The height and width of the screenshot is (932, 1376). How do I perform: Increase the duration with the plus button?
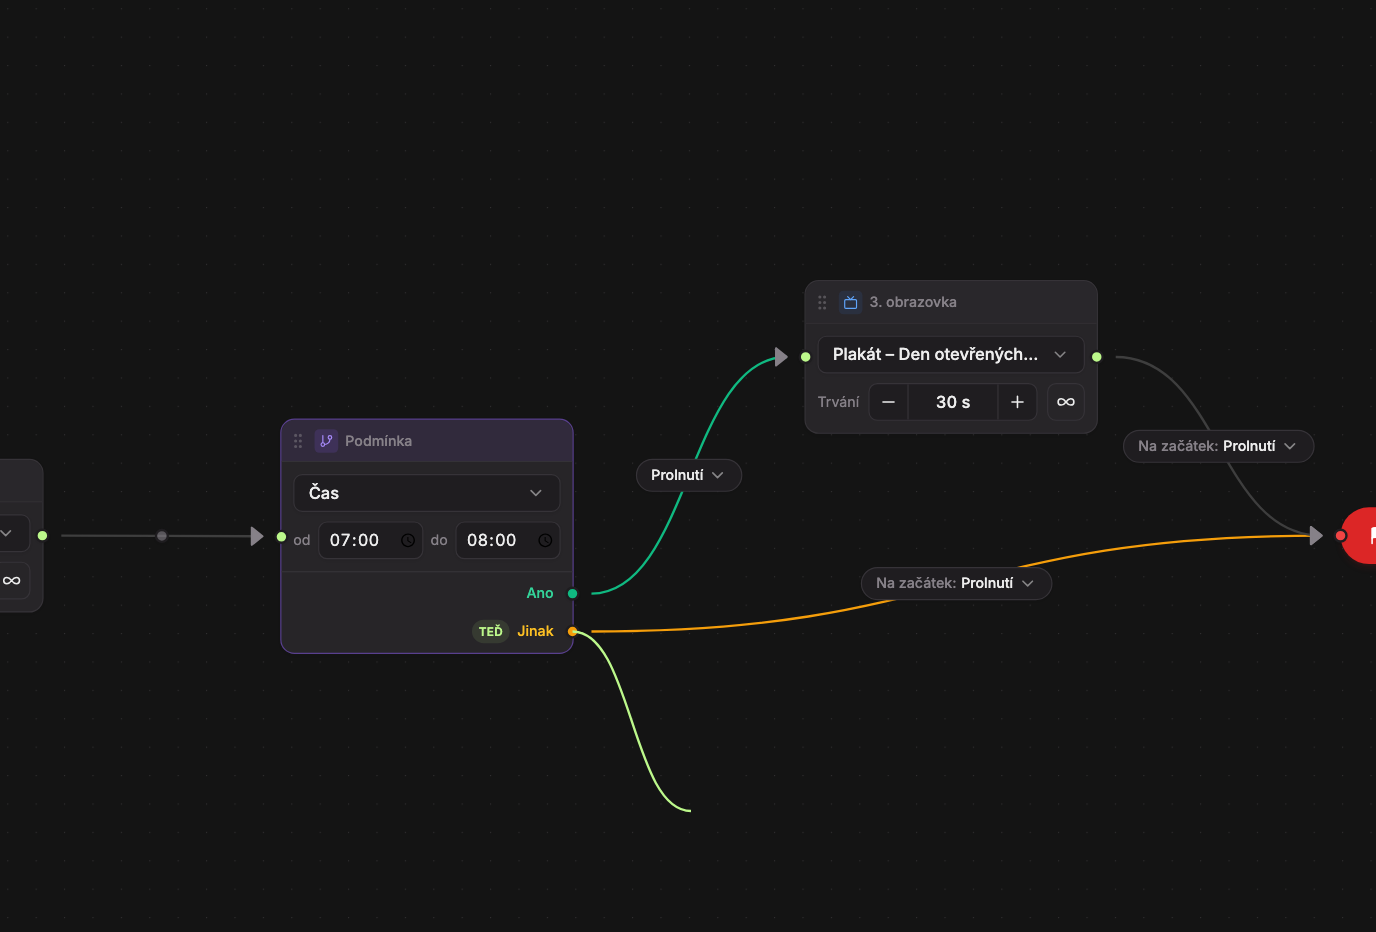coord(1017,402)
